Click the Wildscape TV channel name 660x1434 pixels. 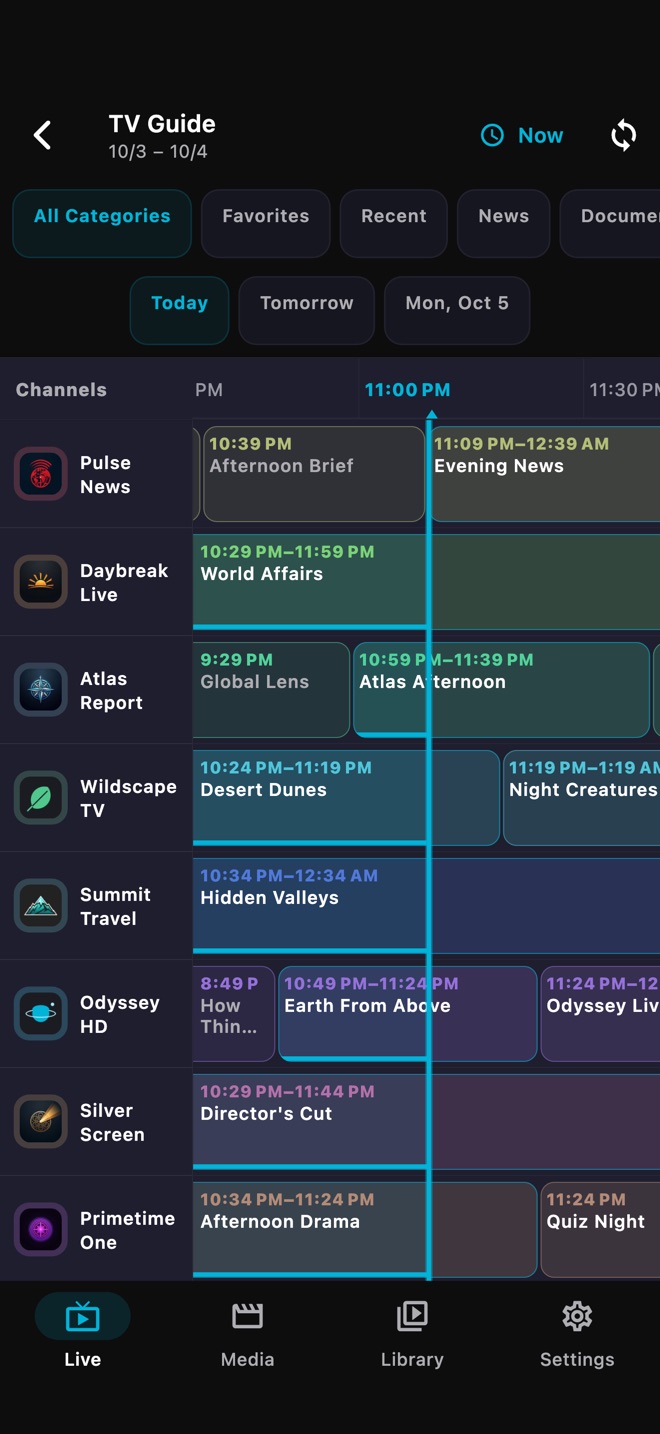128,799
